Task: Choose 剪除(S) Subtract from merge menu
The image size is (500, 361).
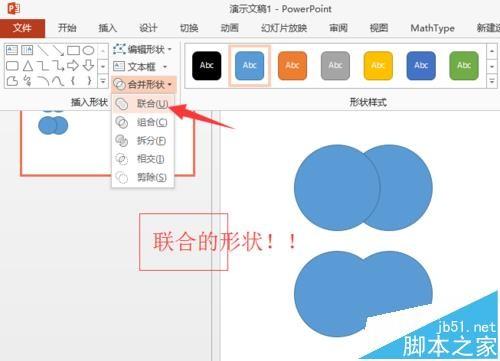Action: pyautogui.click(x=143, y=177)
